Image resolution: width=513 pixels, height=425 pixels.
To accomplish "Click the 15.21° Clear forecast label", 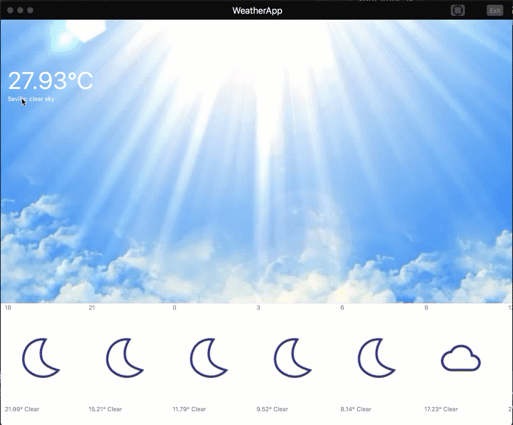I will 105,409.
